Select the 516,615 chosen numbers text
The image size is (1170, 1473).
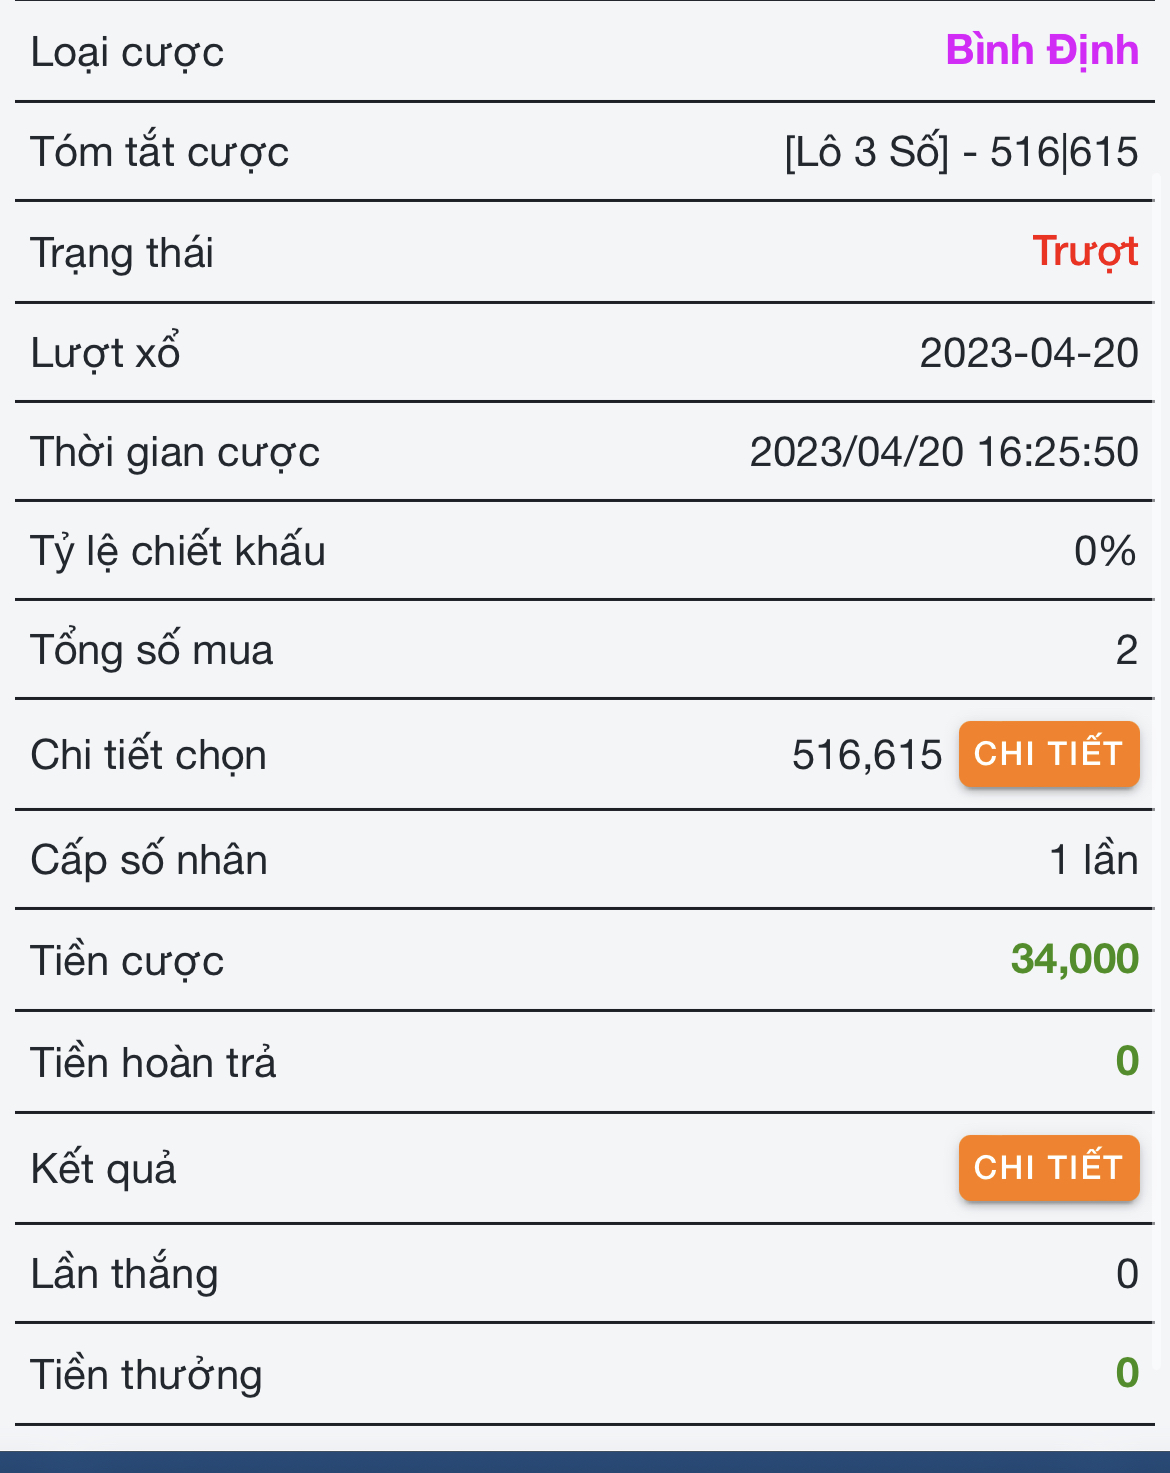point(866,755)
